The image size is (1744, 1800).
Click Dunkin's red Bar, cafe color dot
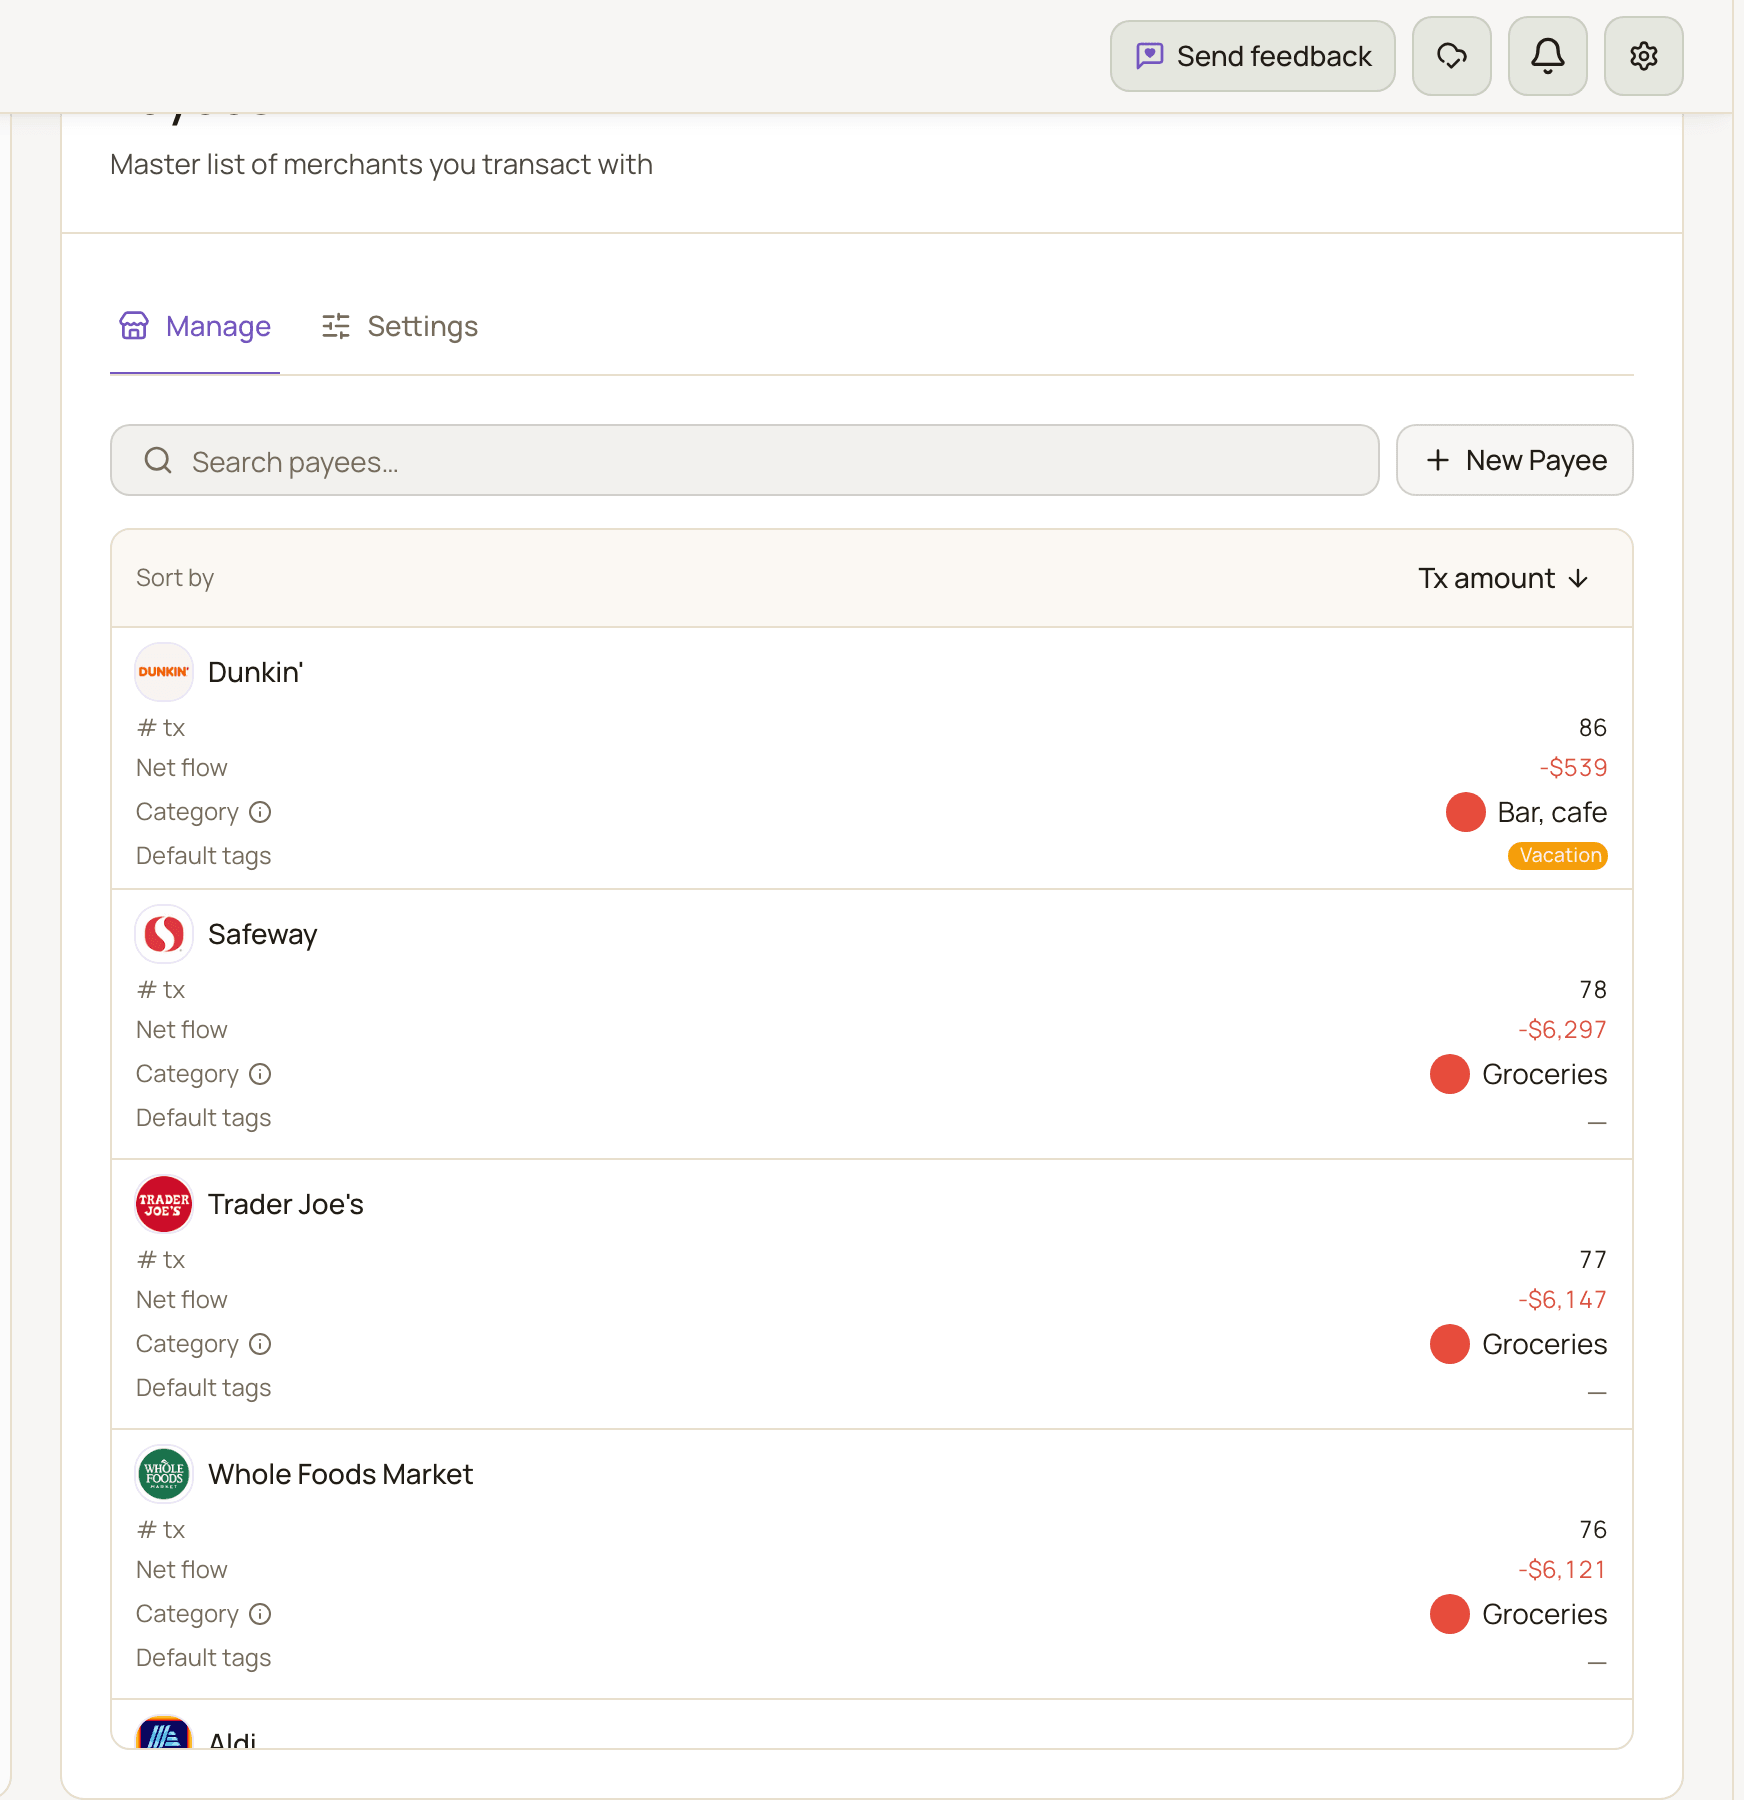(1466, 812)
